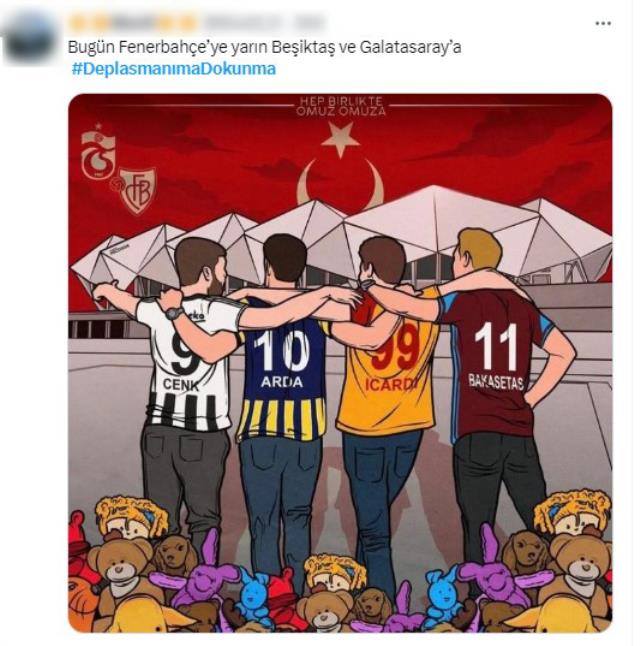Click the tweet text mentioning Fenerbahçe
This screenshot has height=646, width=640.
coord(264,47)
